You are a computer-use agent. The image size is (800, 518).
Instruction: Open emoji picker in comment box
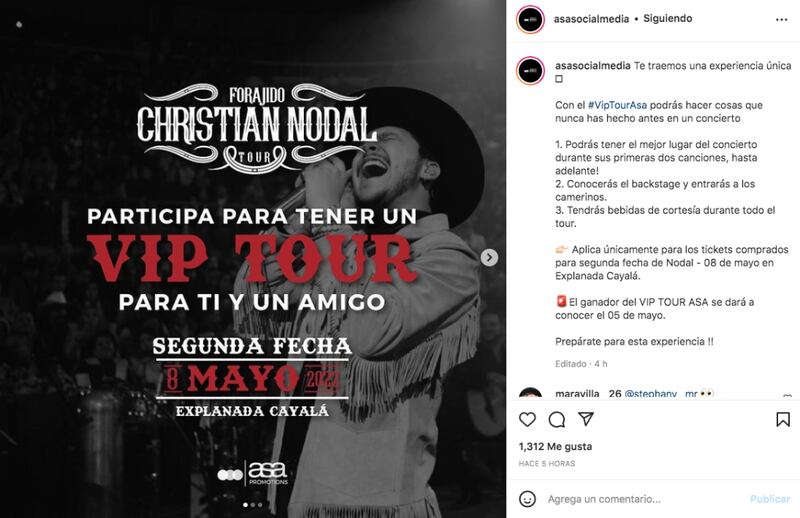527,499
